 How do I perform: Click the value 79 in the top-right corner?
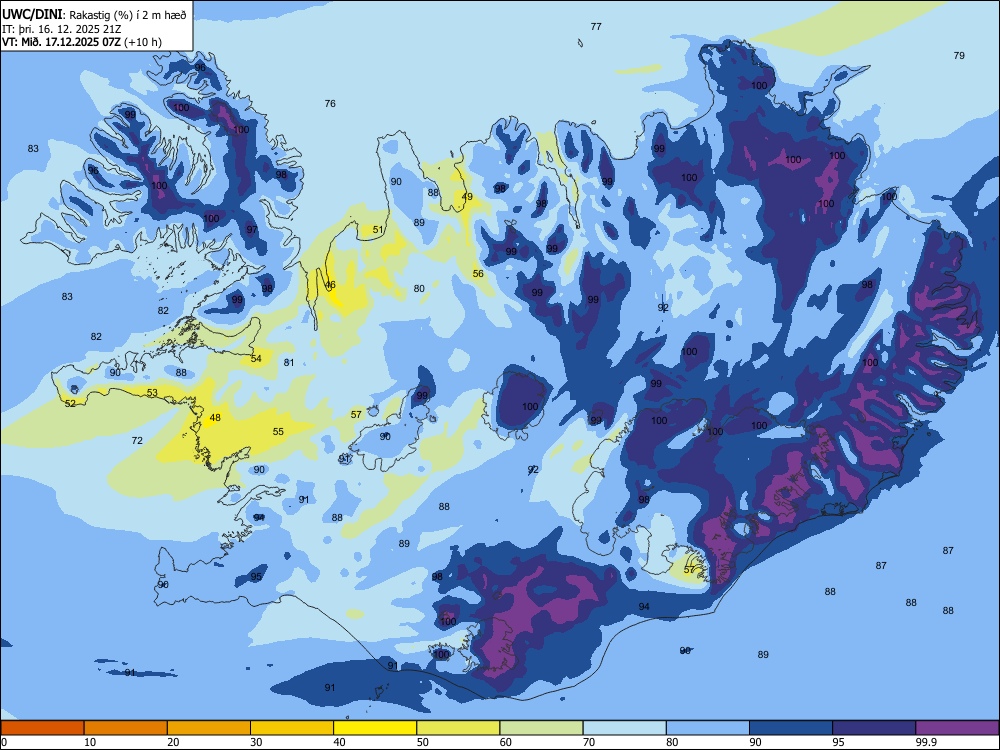pyautogui.click(x=959, y=55)
